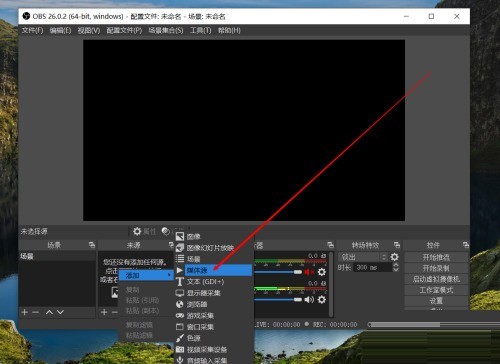Open the 配置文件(P) menu
500x364 pixels.
tap(124, 30)
